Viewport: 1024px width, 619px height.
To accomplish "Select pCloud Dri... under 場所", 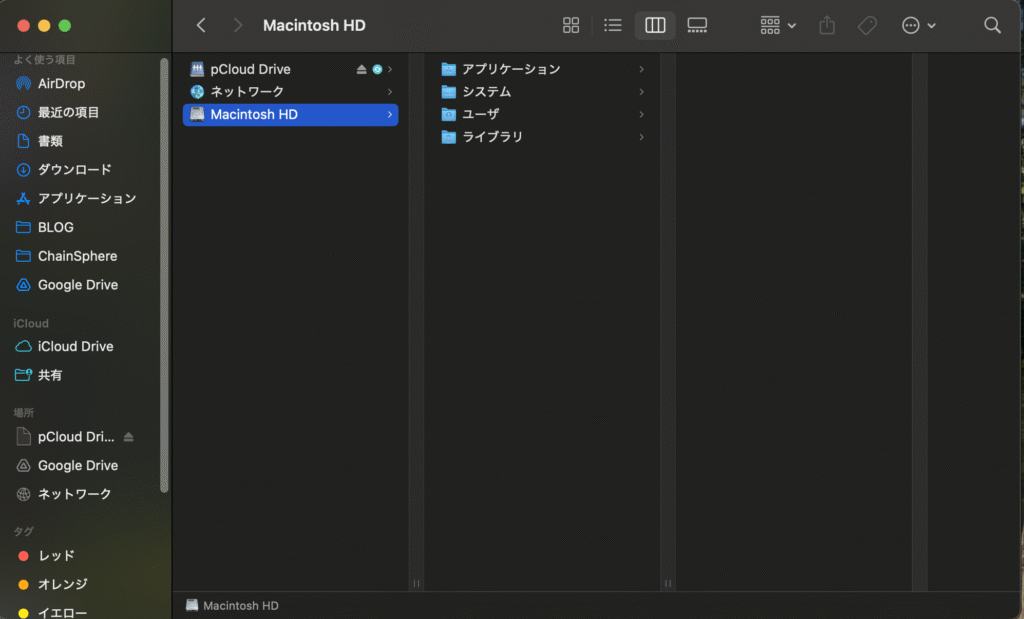I will (76, 437).
